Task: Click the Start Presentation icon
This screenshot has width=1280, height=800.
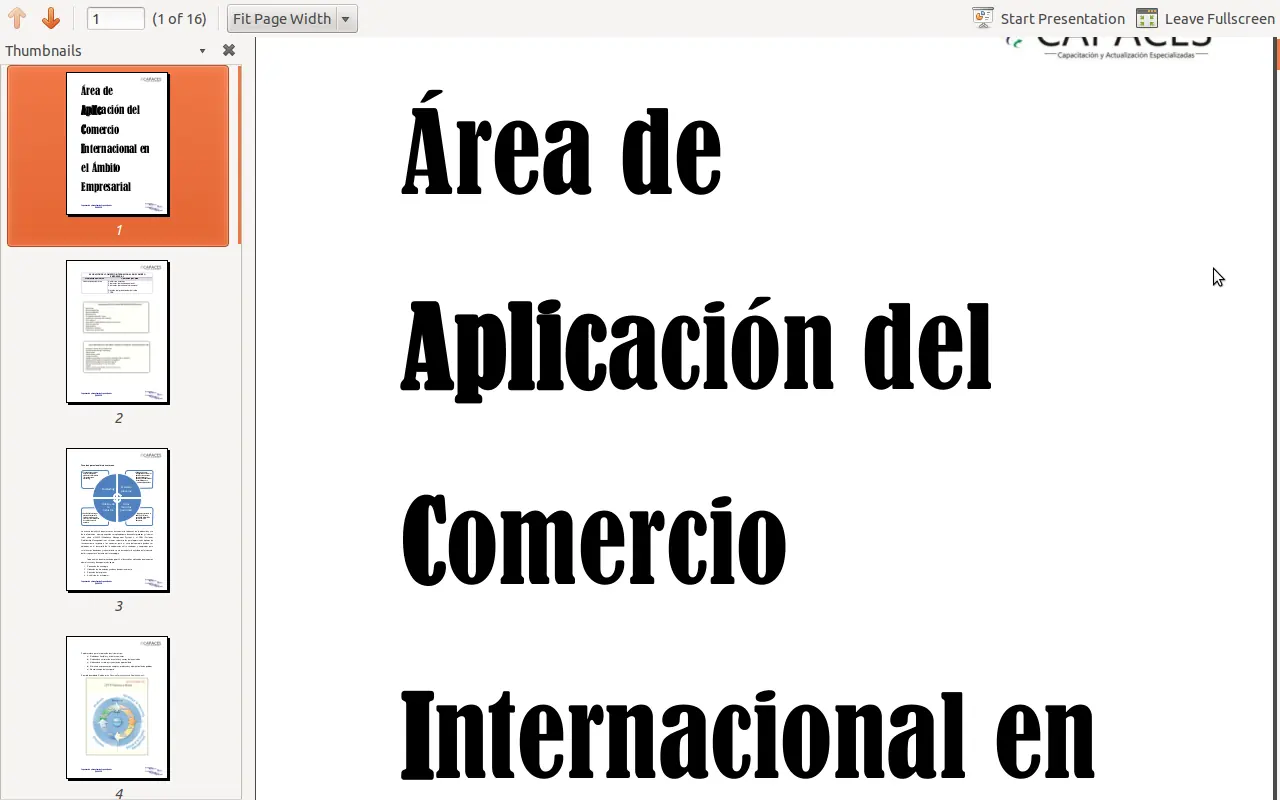Action: 983,18
